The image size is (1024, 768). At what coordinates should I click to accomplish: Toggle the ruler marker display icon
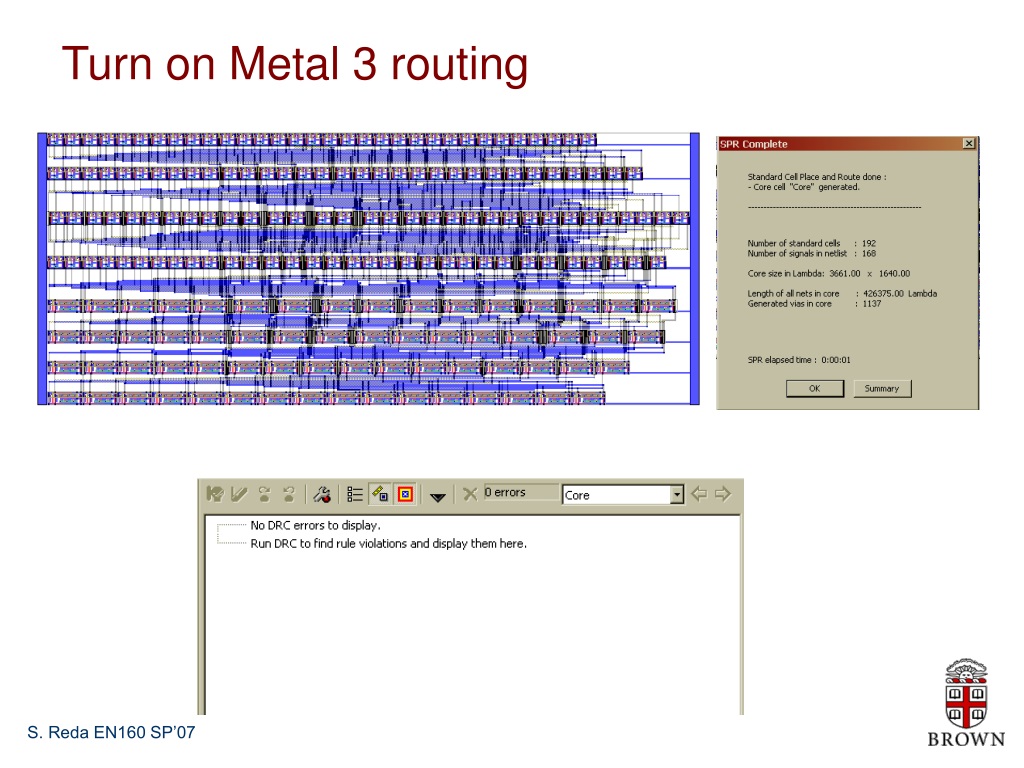coord(380,494)
